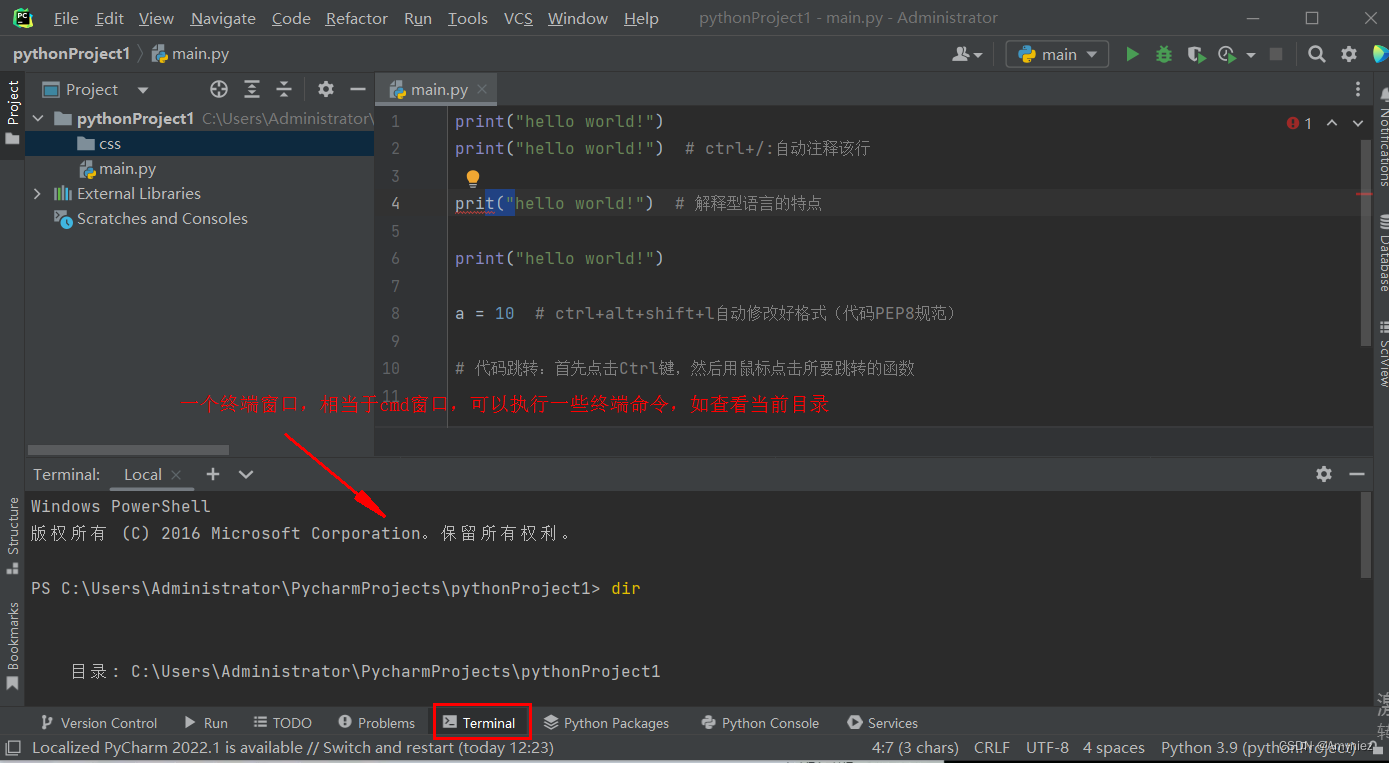Open the Problems tool window

377,722
